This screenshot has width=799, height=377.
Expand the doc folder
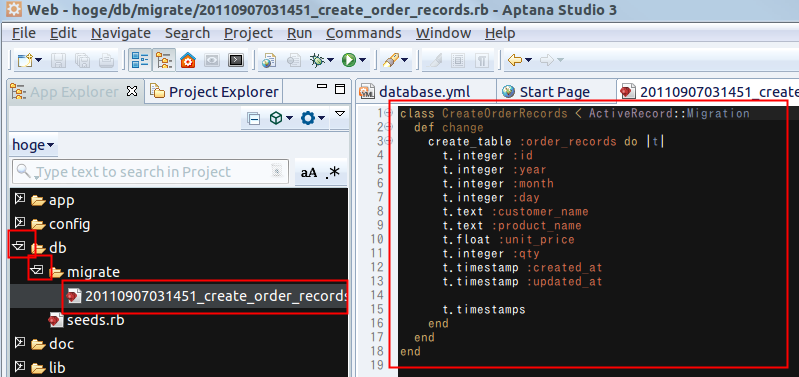[20, 343]
